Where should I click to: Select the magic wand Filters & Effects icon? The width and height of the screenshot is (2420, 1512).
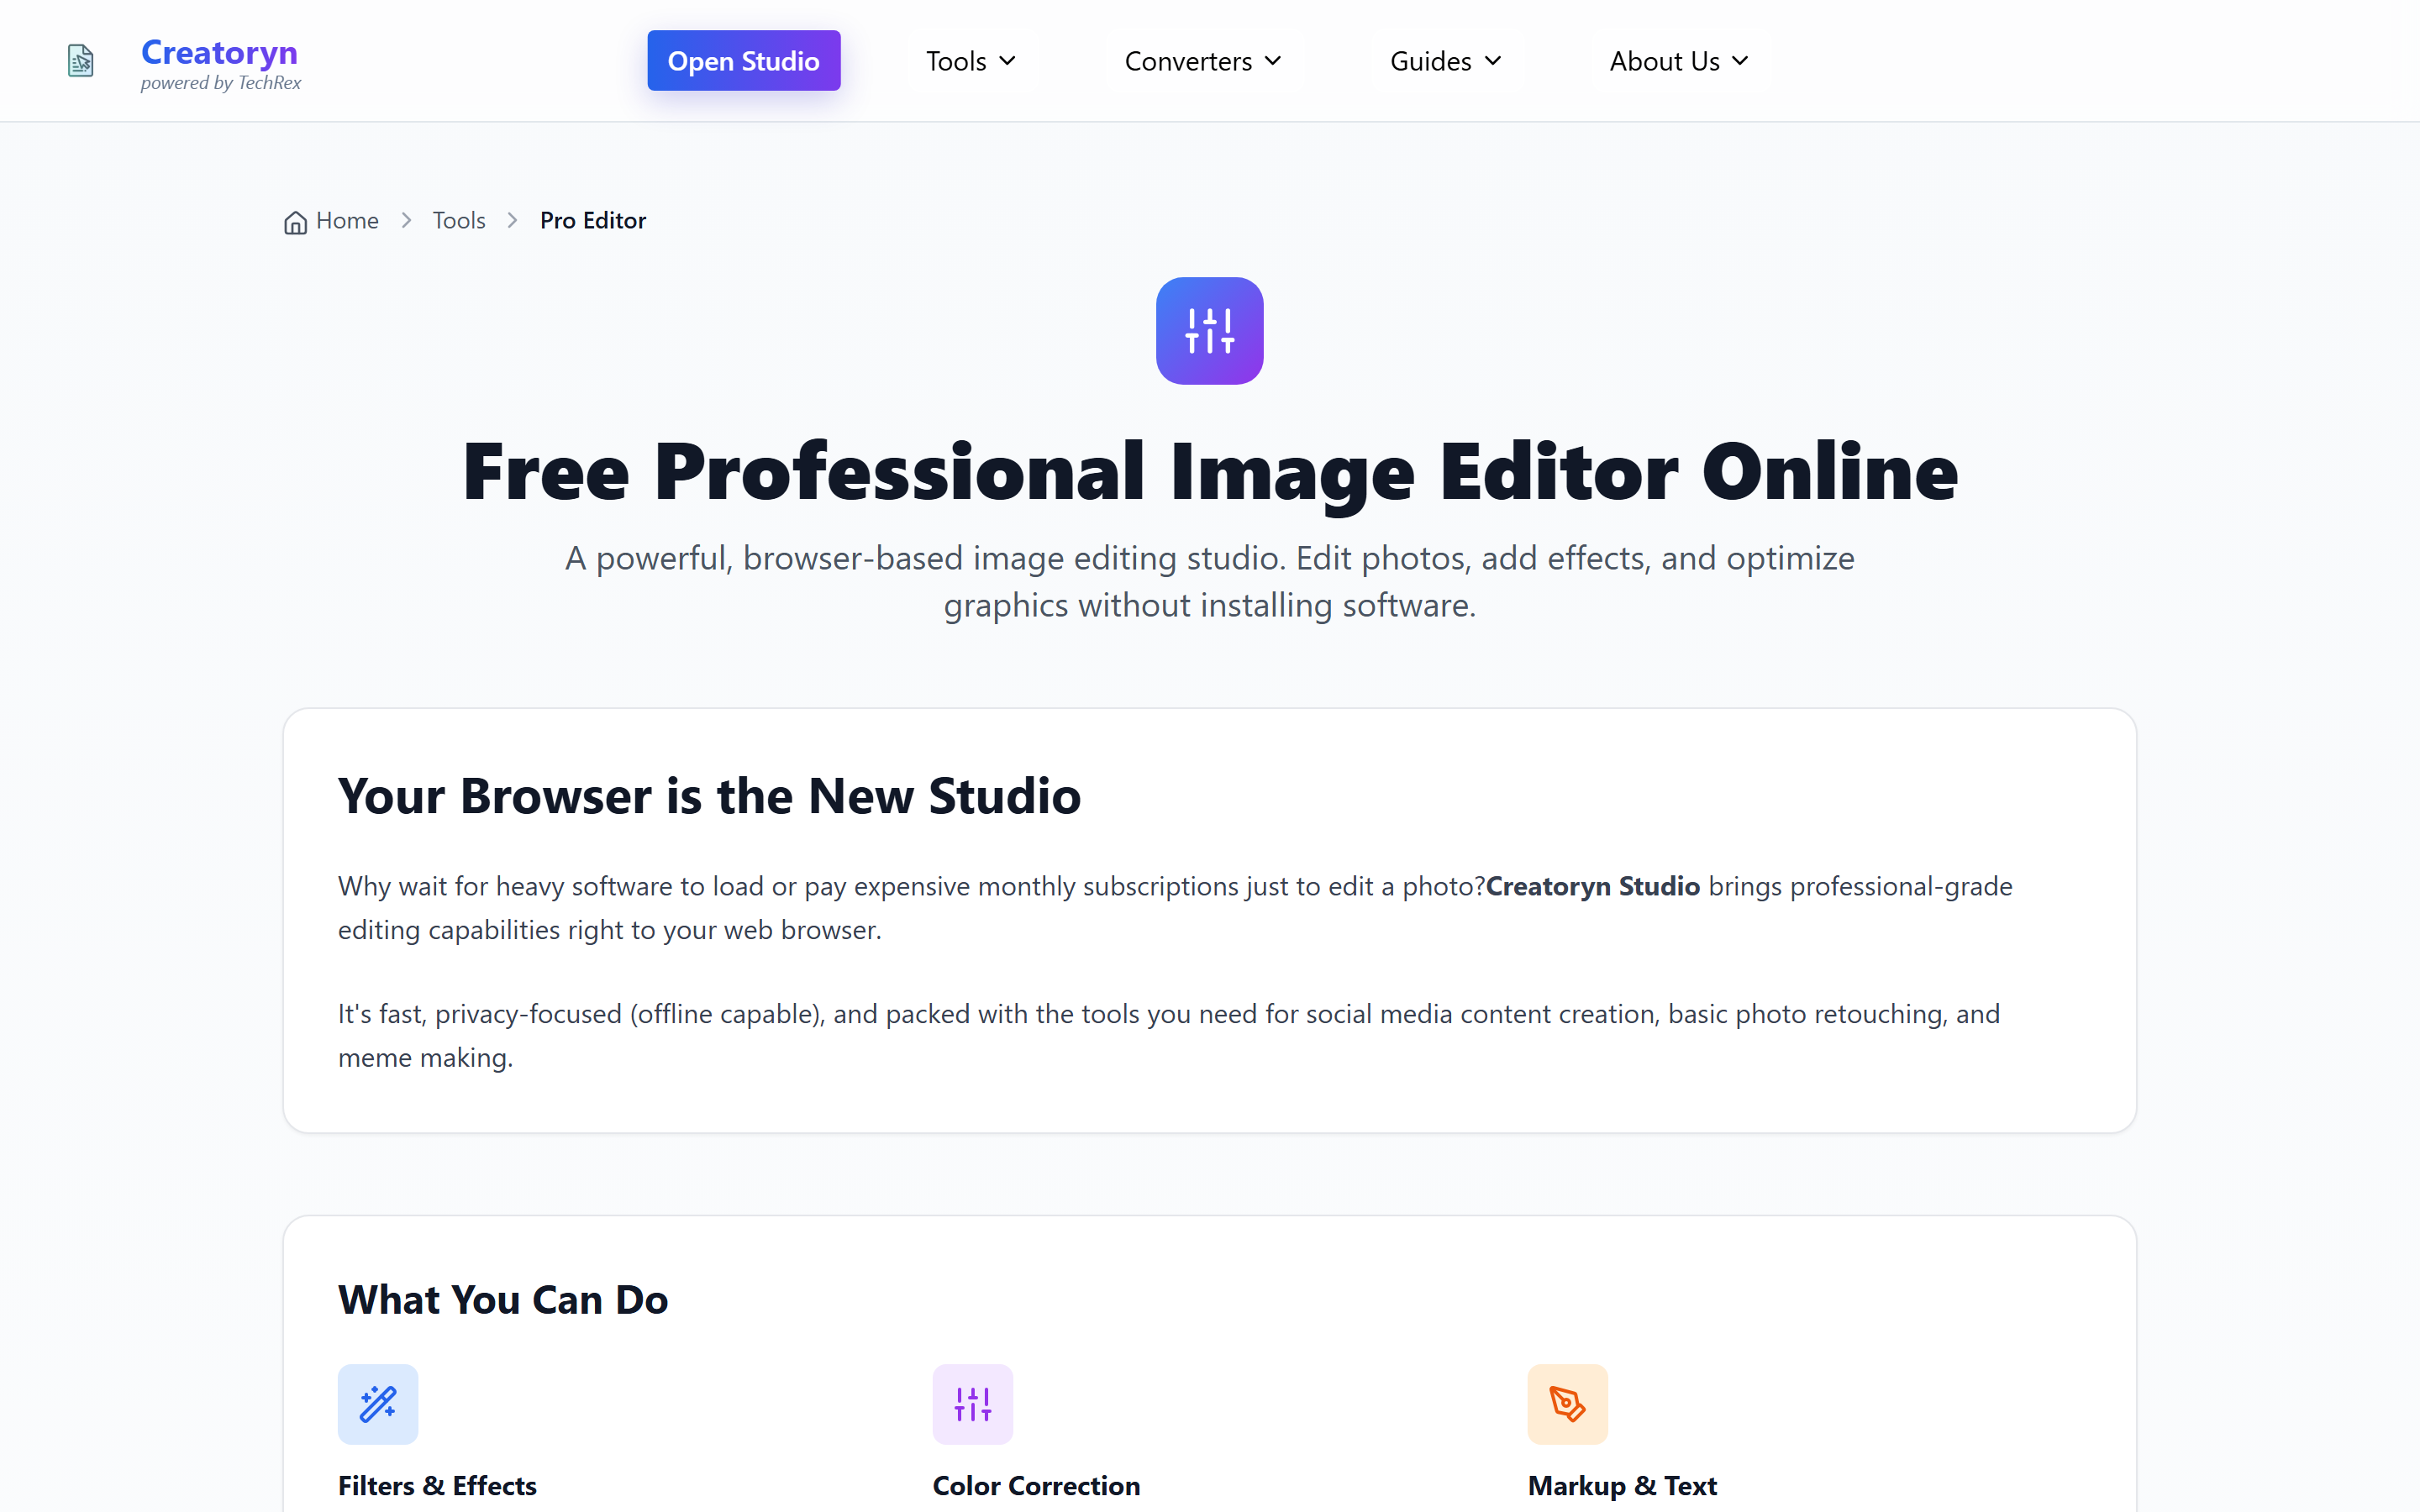coord(377,1404)
